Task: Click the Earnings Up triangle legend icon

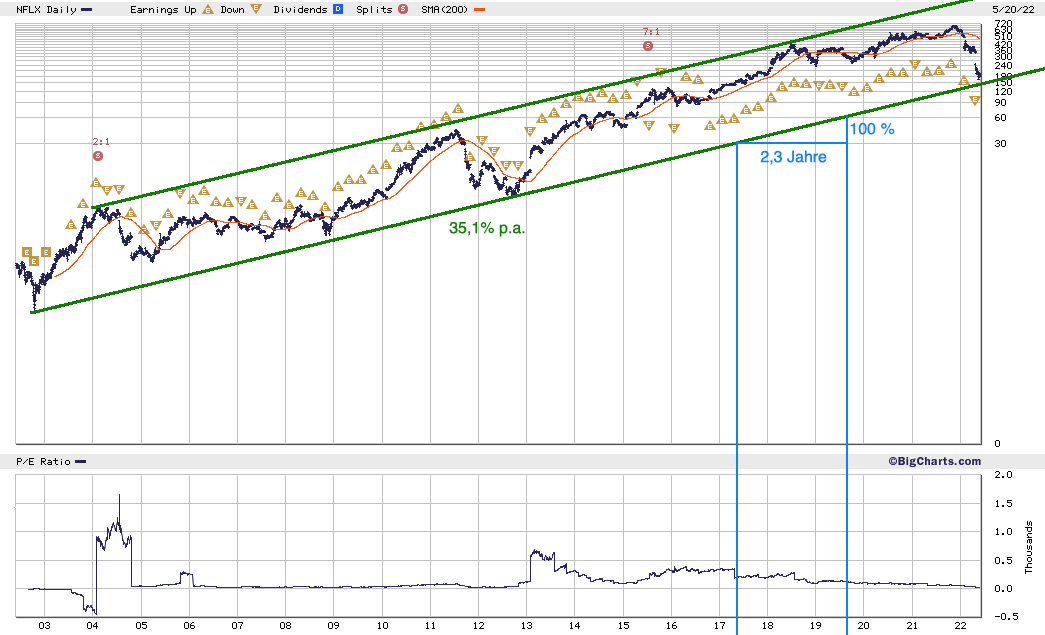Action: click(208, 9)
